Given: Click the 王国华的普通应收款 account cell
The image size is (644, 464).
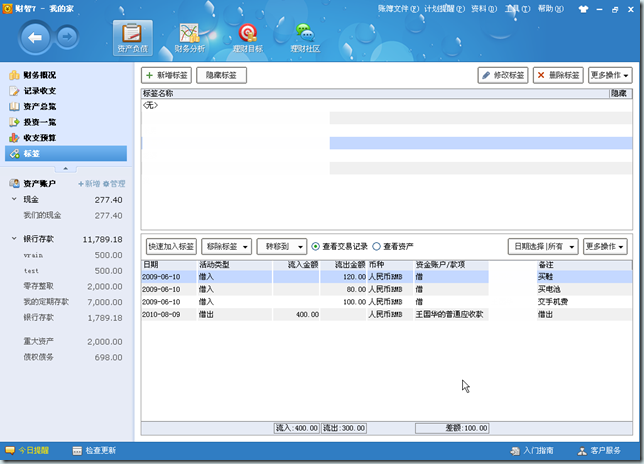Looking at the screenshot, I should tap(449, 314).
